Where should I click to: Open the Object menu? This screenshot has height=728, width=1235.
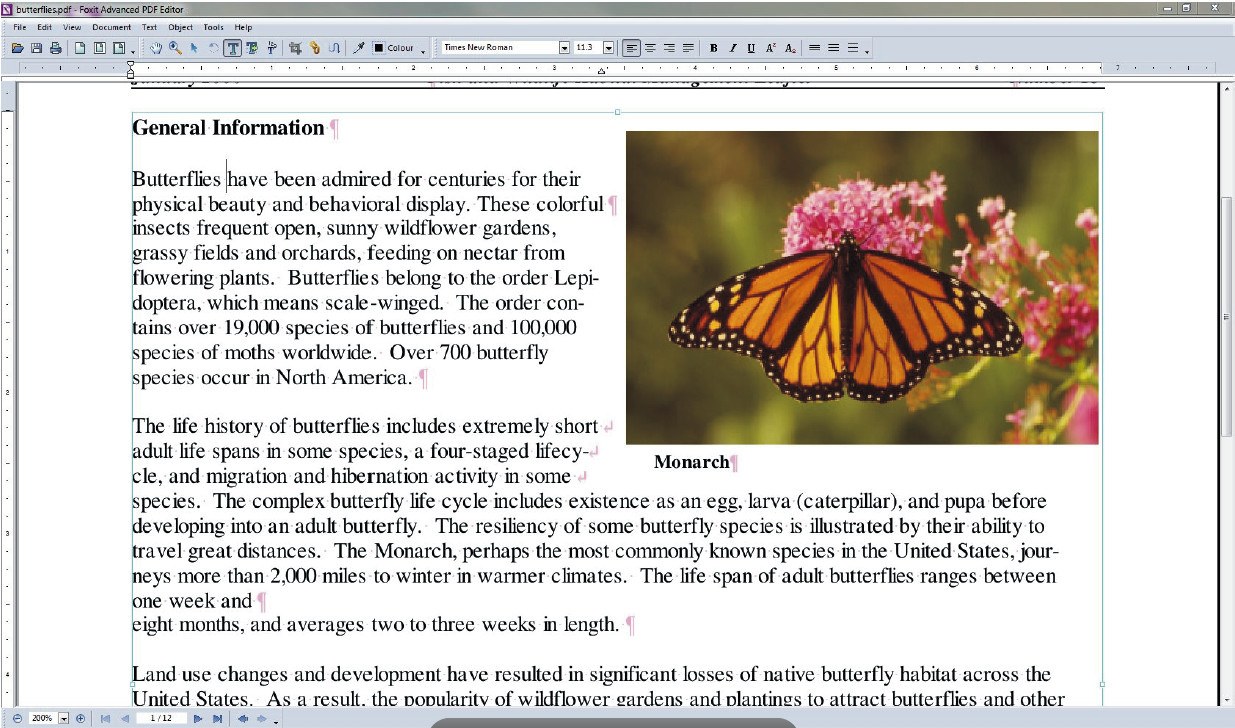pos(181,27)
